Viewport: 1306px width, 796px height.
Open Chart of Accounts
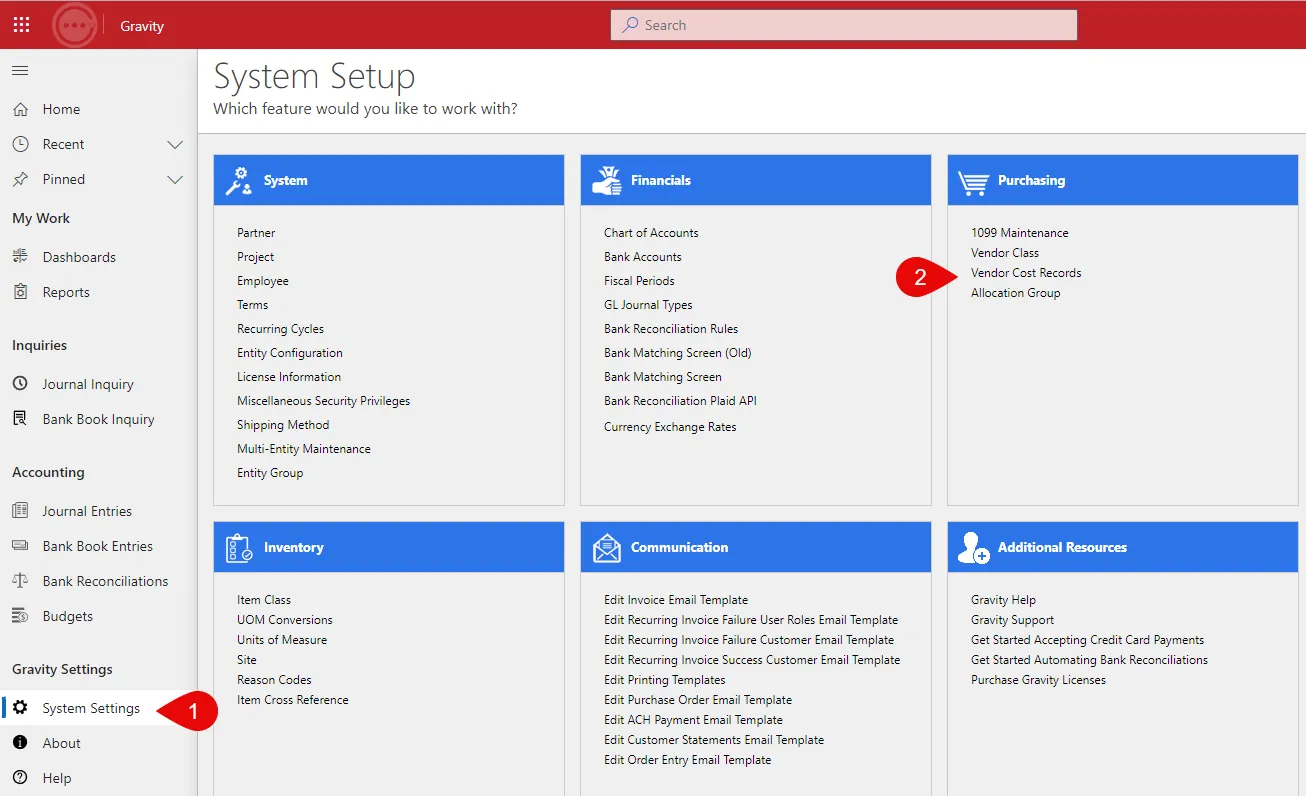[x=651, y=233]
